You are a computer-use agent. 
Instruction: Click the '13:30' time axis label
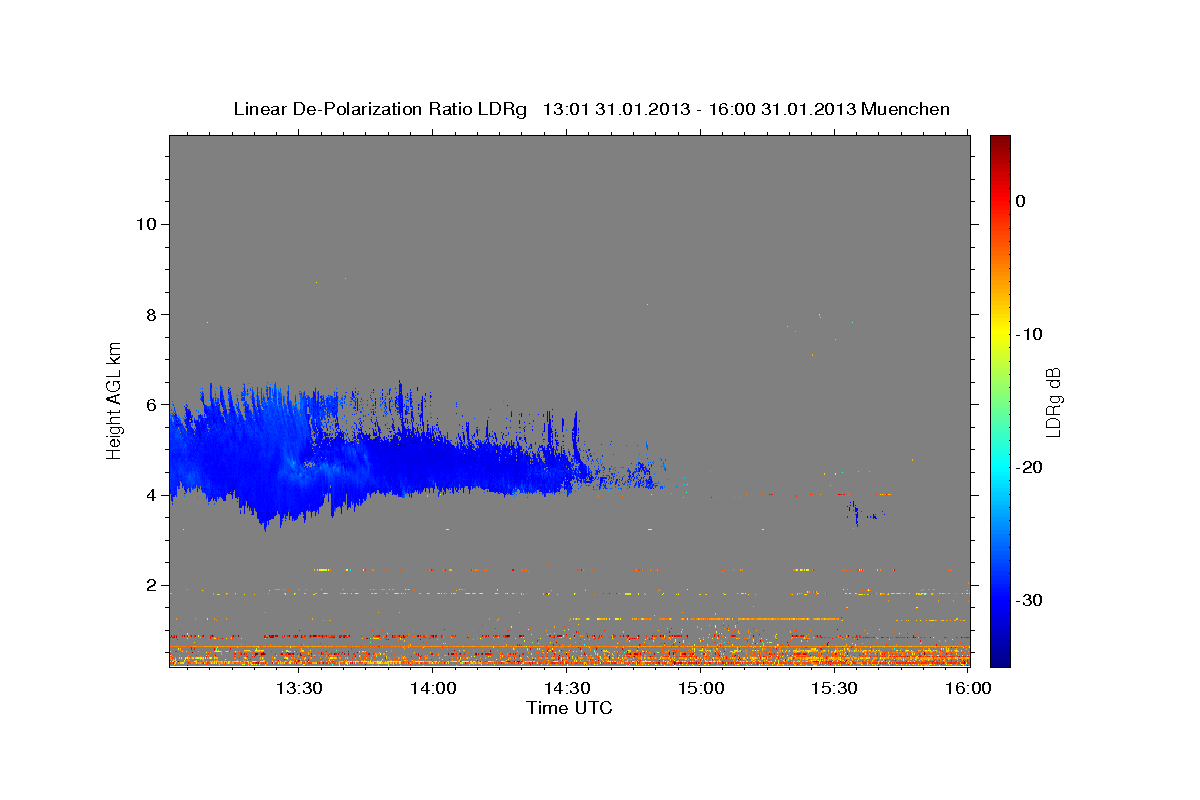(299, 688)
